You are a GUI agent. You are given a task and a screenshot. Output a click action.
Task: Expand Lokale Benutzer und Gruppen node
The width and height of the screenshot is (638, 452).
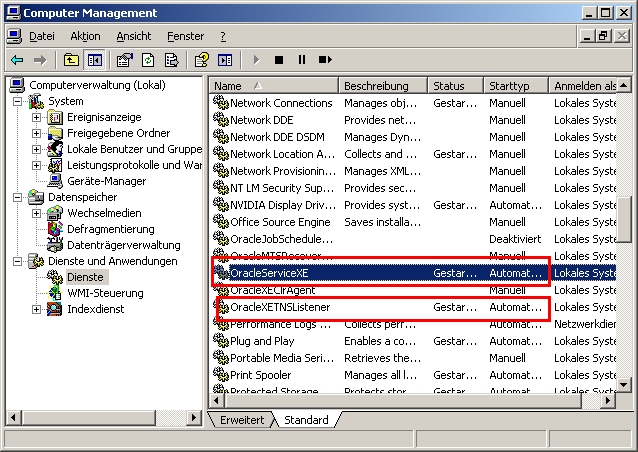36,149
